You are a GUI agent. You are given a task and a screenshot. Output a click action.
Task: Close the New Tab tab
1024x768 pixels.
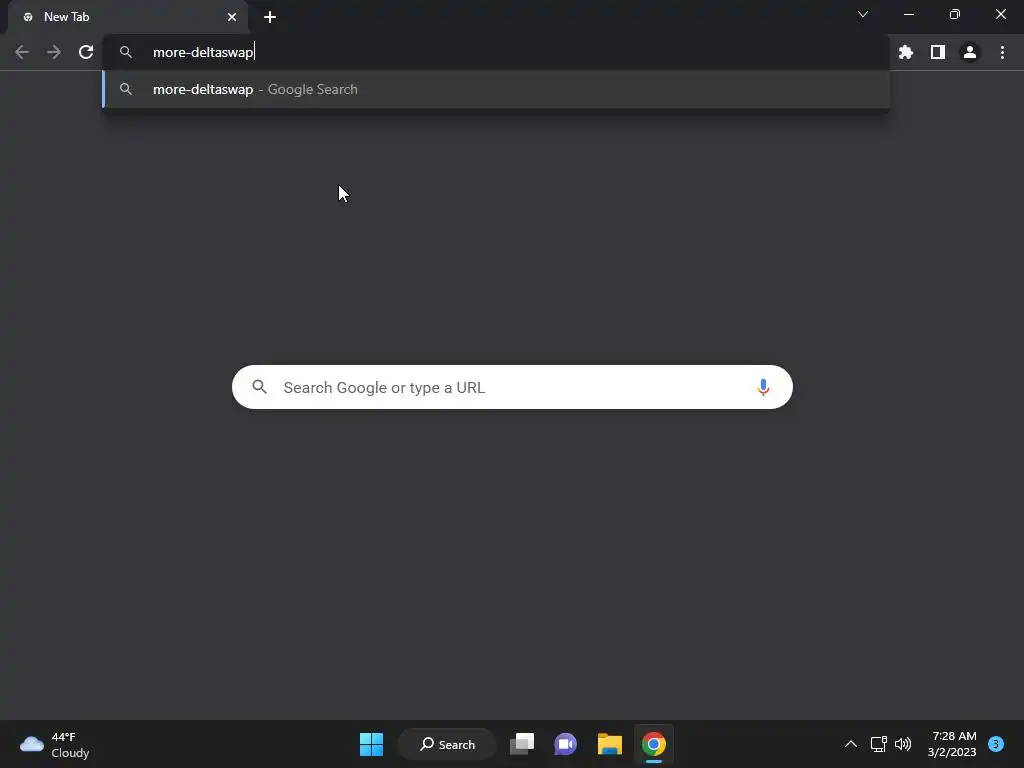pyautogui.click(x=232, y=17)
